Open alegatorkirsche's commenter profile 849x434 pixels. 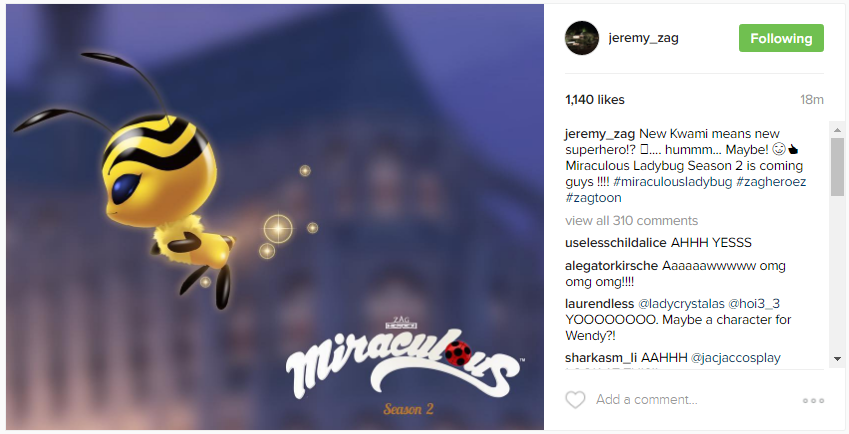pos(611,266)
